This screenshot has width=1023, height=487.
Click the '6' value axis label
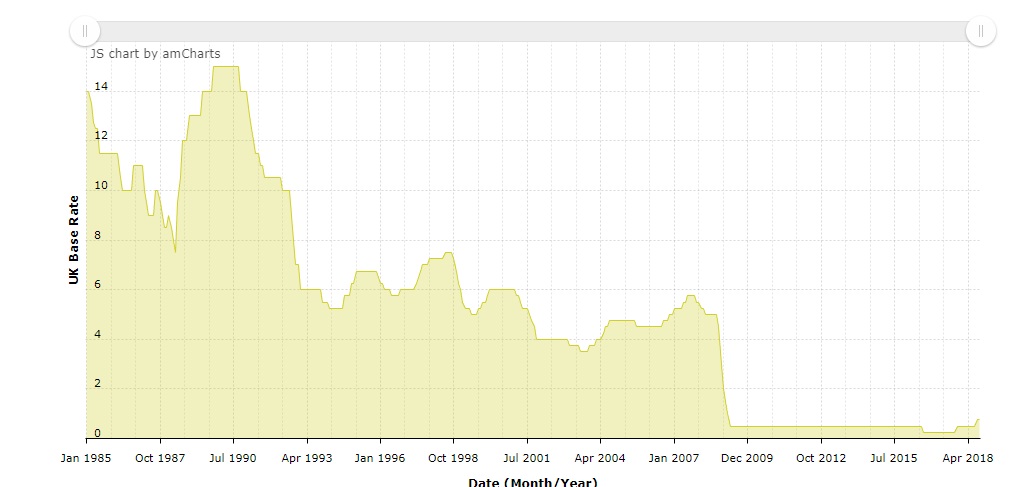(98, 285)
